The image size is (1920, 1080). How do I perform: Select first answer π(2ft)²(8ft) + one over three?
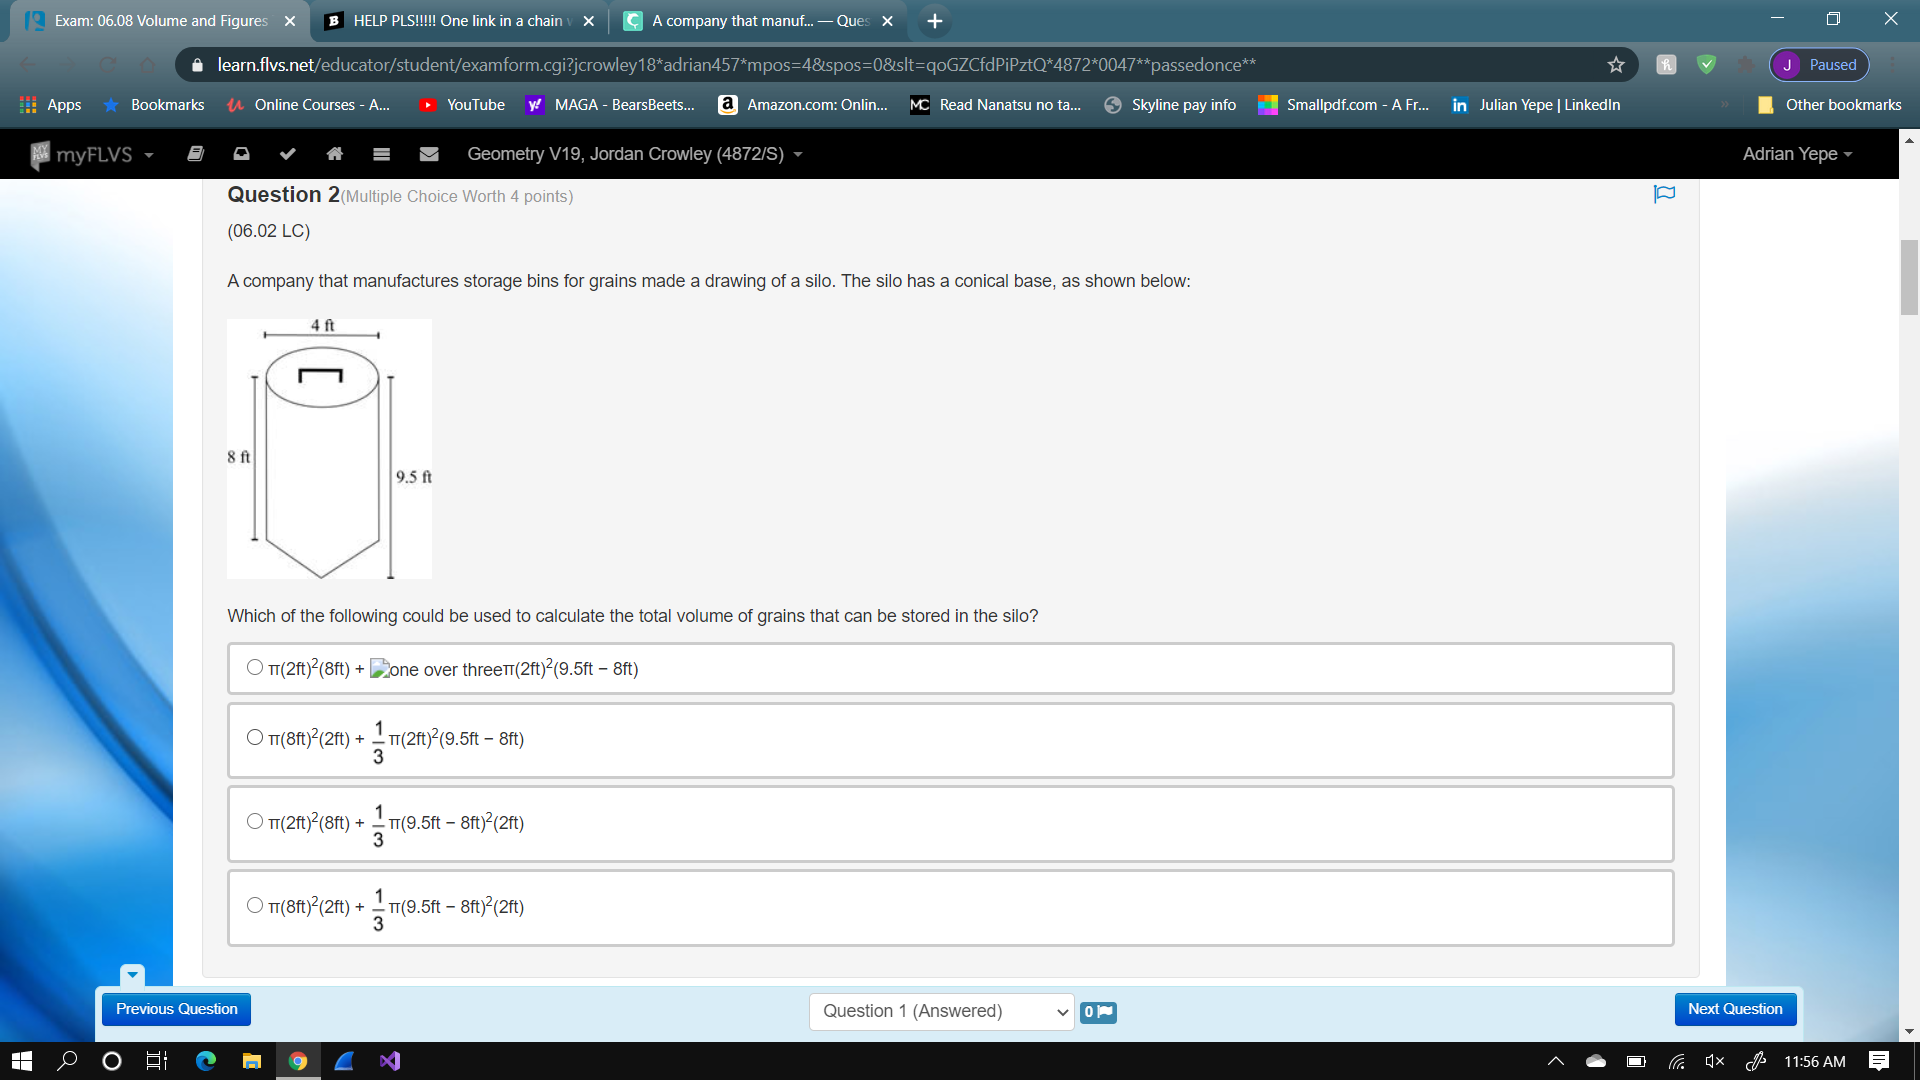(255, 668)
